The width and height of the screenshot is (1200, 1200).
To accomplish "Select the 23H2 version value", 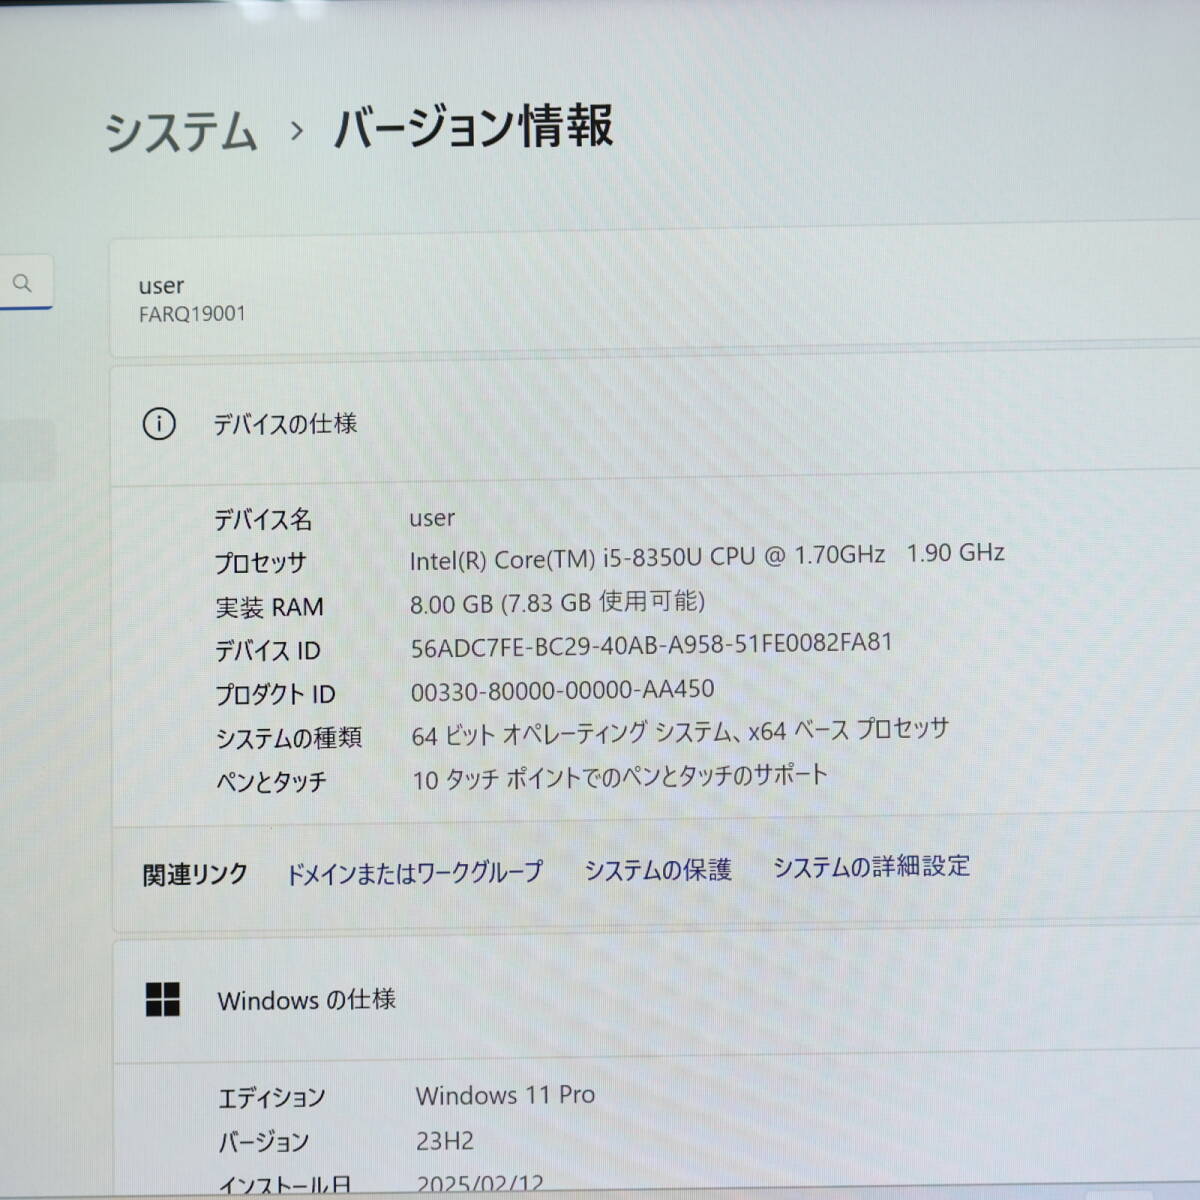I will coord(445,1141).
